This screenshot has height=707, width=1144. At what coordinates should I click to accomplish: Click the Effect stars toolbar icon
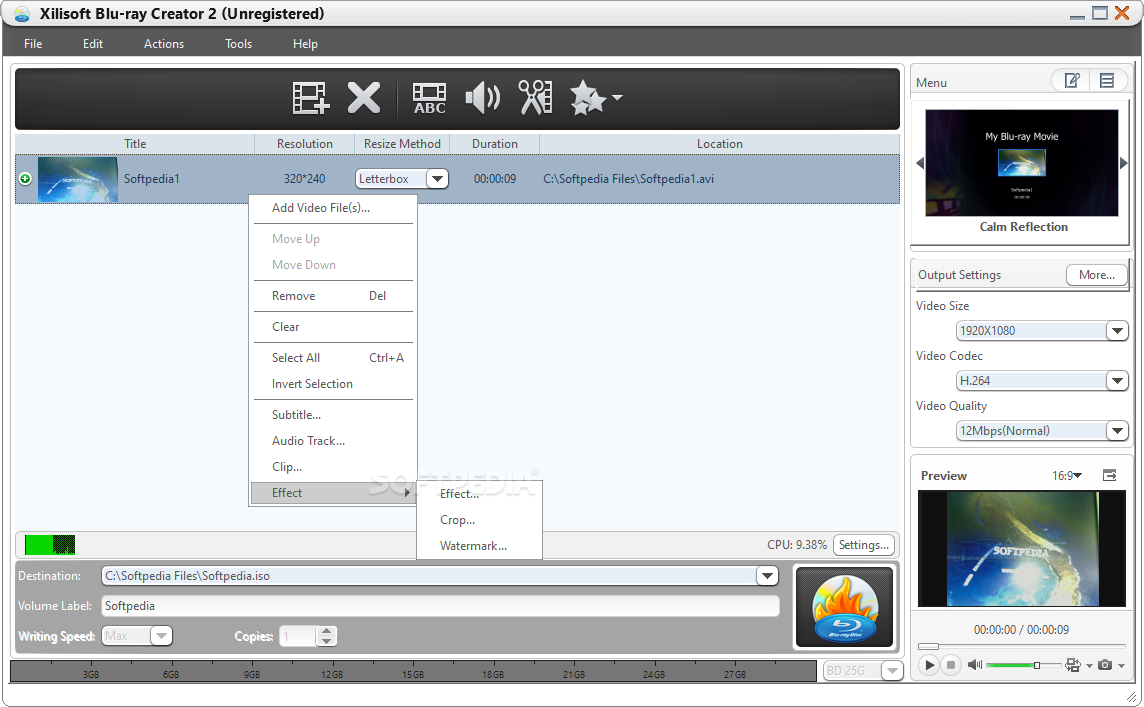click(x=587, y=98)
